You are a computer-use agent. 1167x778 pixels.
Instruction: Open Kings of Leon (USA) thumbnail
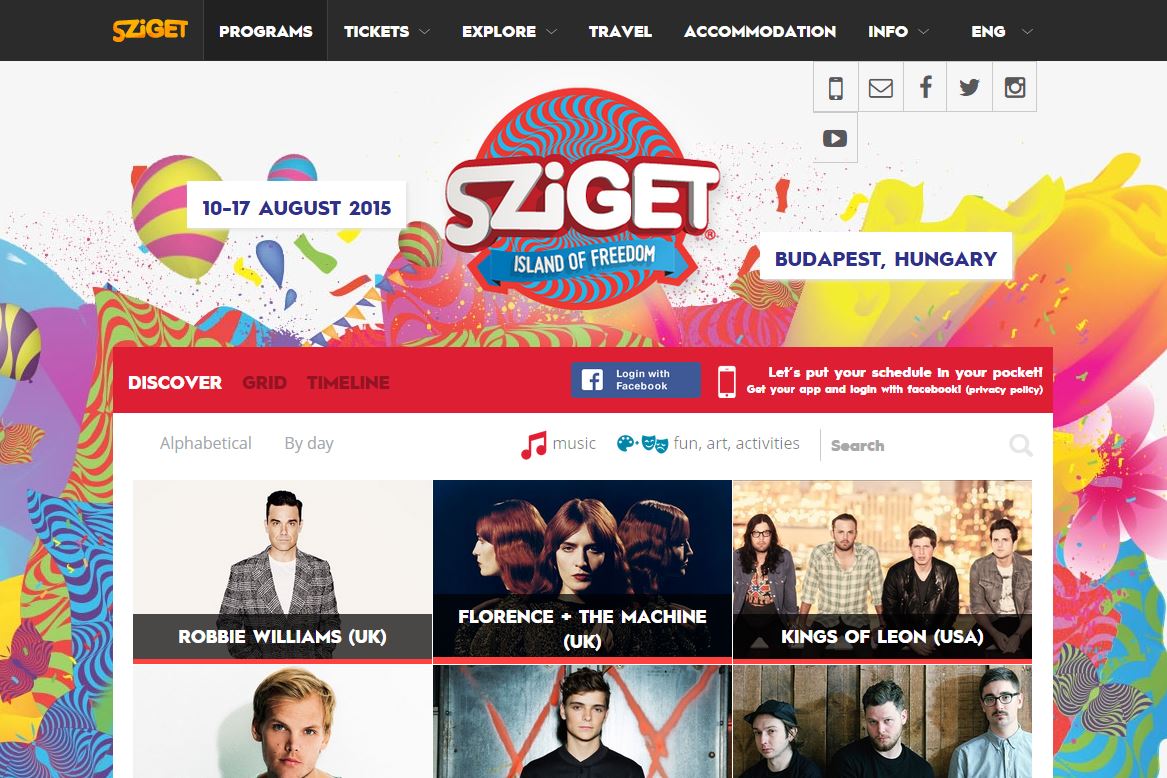tap(882, 570)
